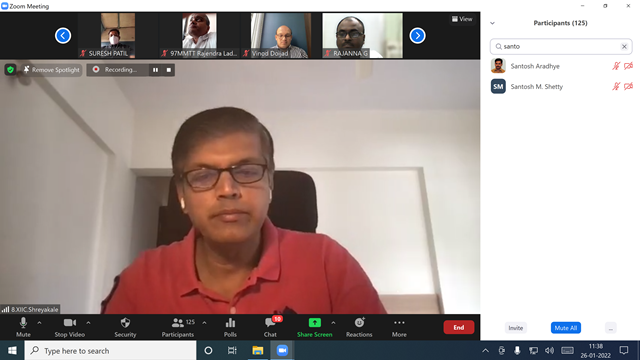640x360 pixels.
Task: Open the View layout menu
Action: coord(462,19)
